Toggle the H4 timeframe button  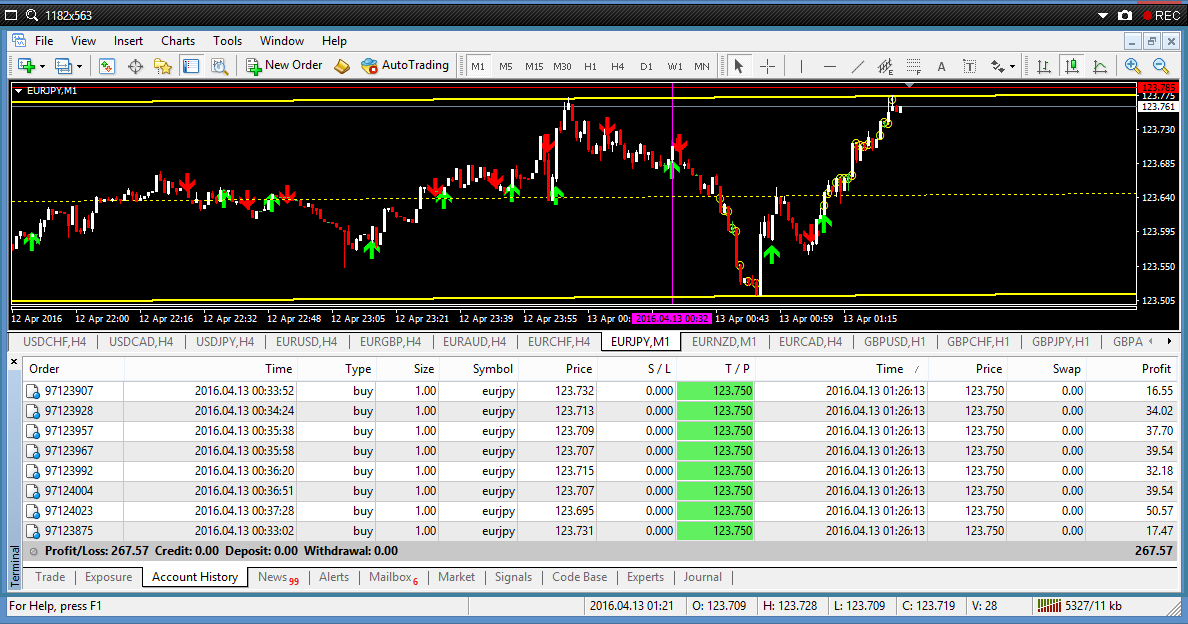617,67
